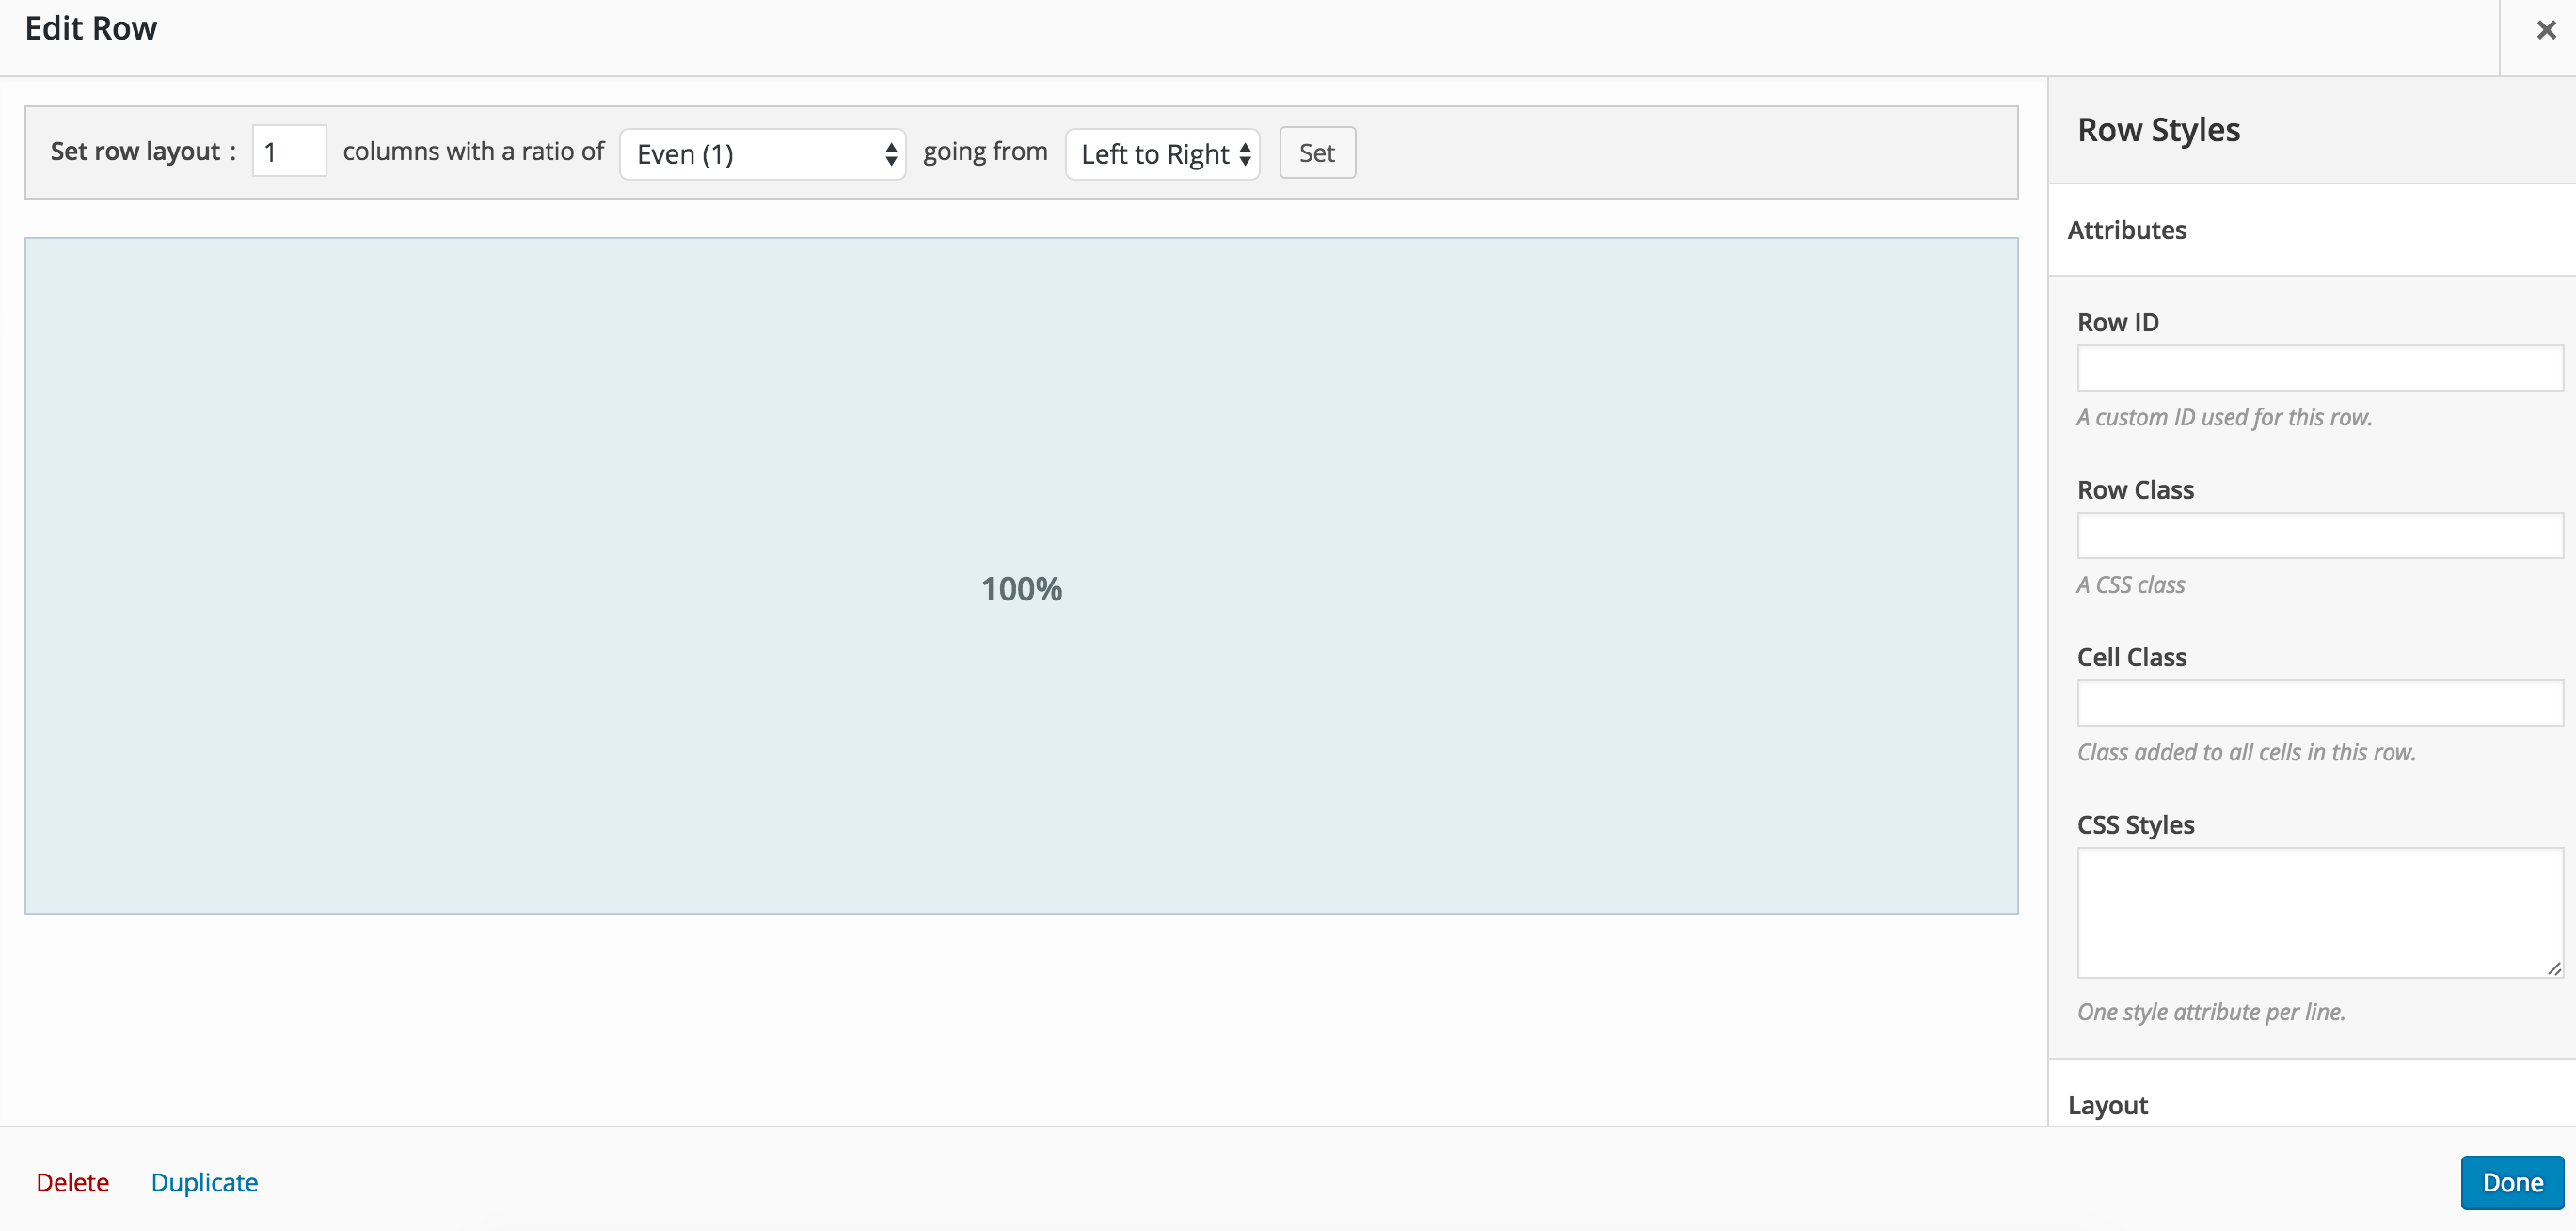Open the Left to Right direction dropdown

tap(1162, 154)
